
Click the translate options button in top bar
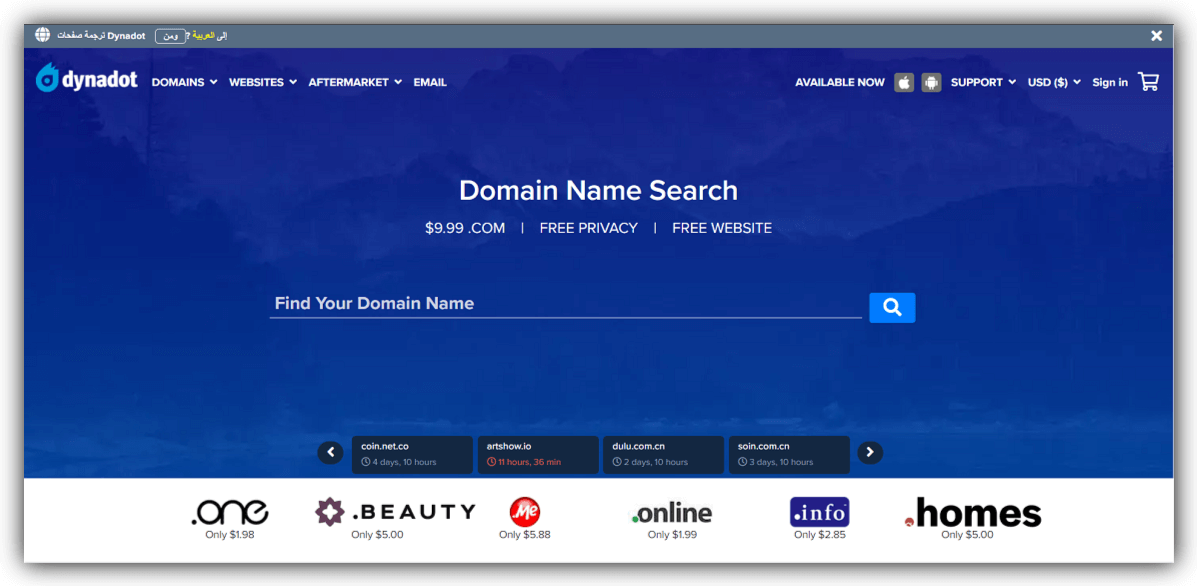(x=170, y=36)
